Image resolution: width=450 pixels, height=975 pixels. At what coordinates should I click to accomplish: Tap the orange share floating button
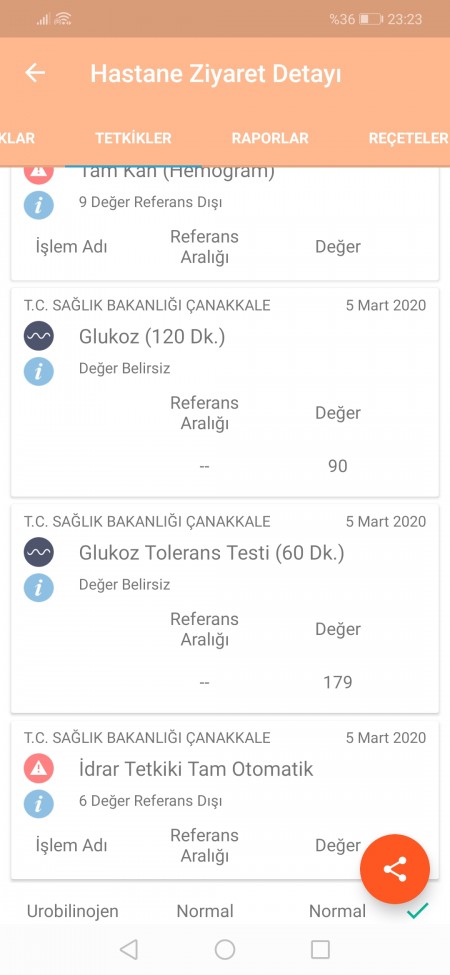[395, 869]
